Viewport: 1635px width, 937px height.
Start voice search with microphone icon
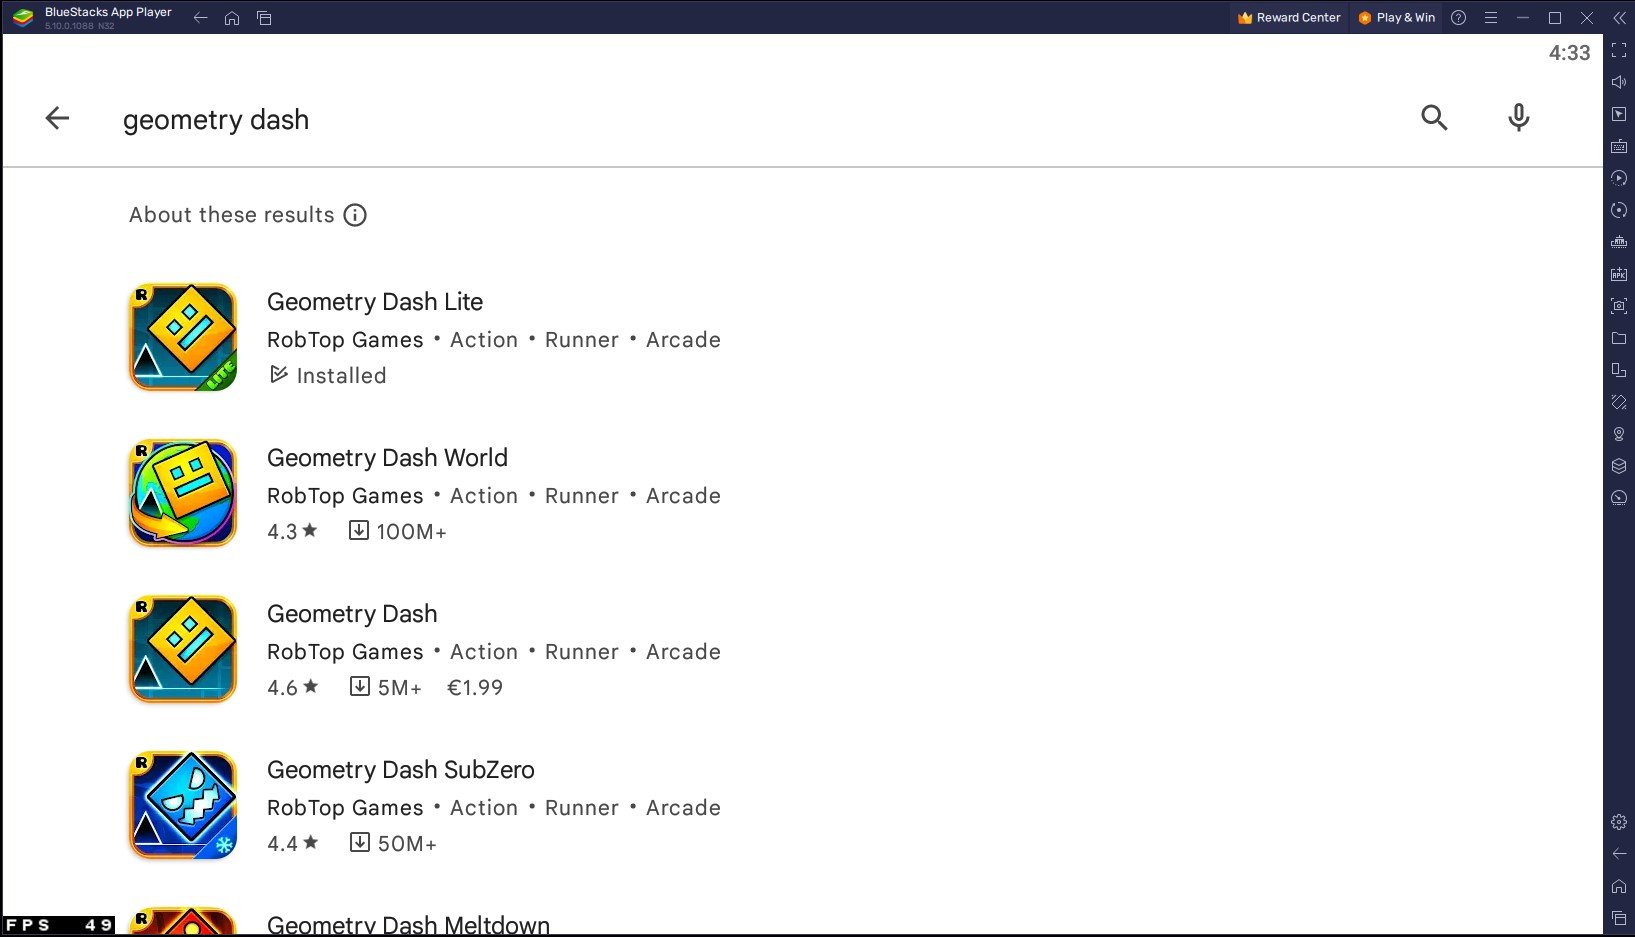pyautogui.click(x=1518, y=118)
